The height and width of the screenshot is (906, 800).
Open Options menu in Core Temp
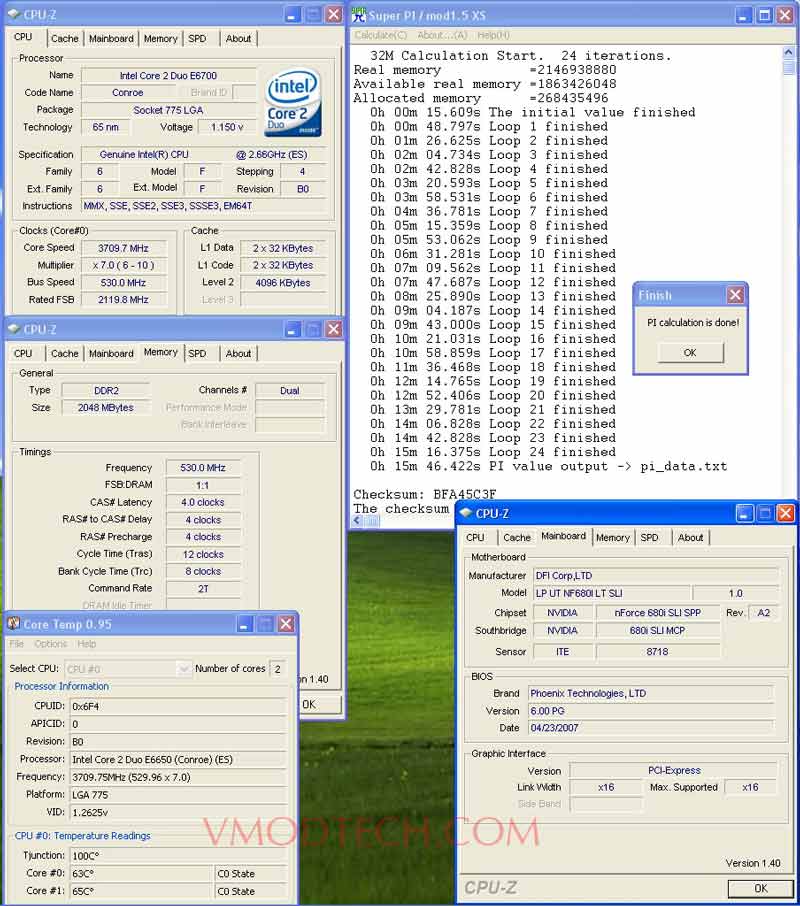click(x=51, y=644)
